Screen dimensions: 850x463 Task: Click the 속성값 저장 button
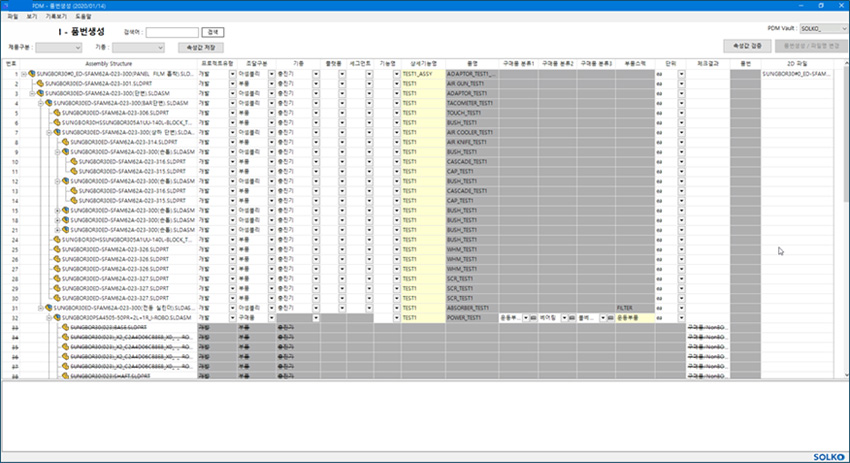200,47
